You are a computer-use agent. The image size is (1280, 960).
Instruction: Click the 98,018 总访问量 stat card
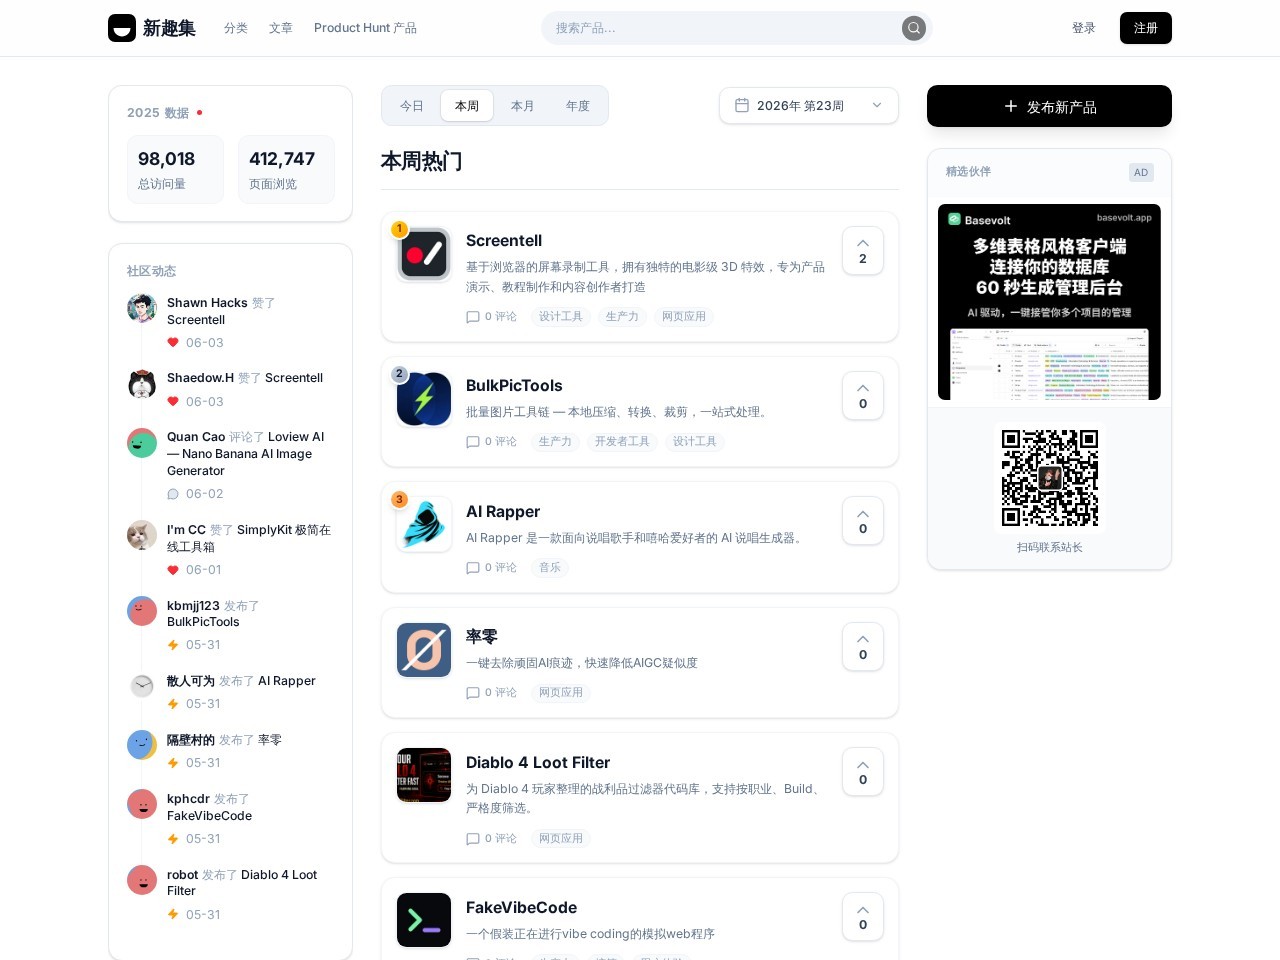point(175,170)
